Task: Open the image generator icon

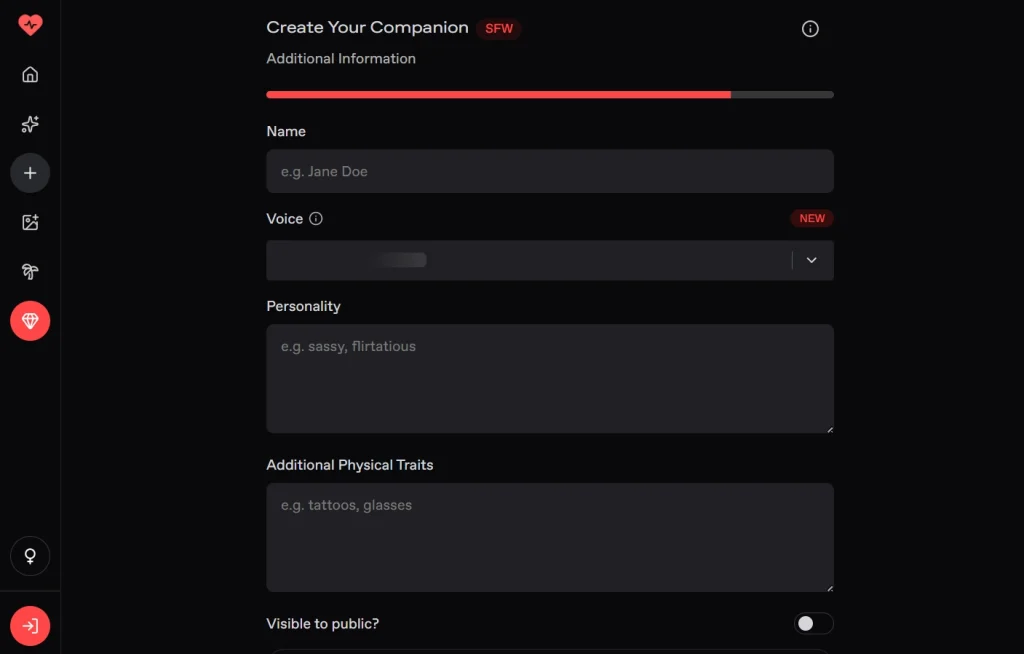Action: (x=30, y=222)
